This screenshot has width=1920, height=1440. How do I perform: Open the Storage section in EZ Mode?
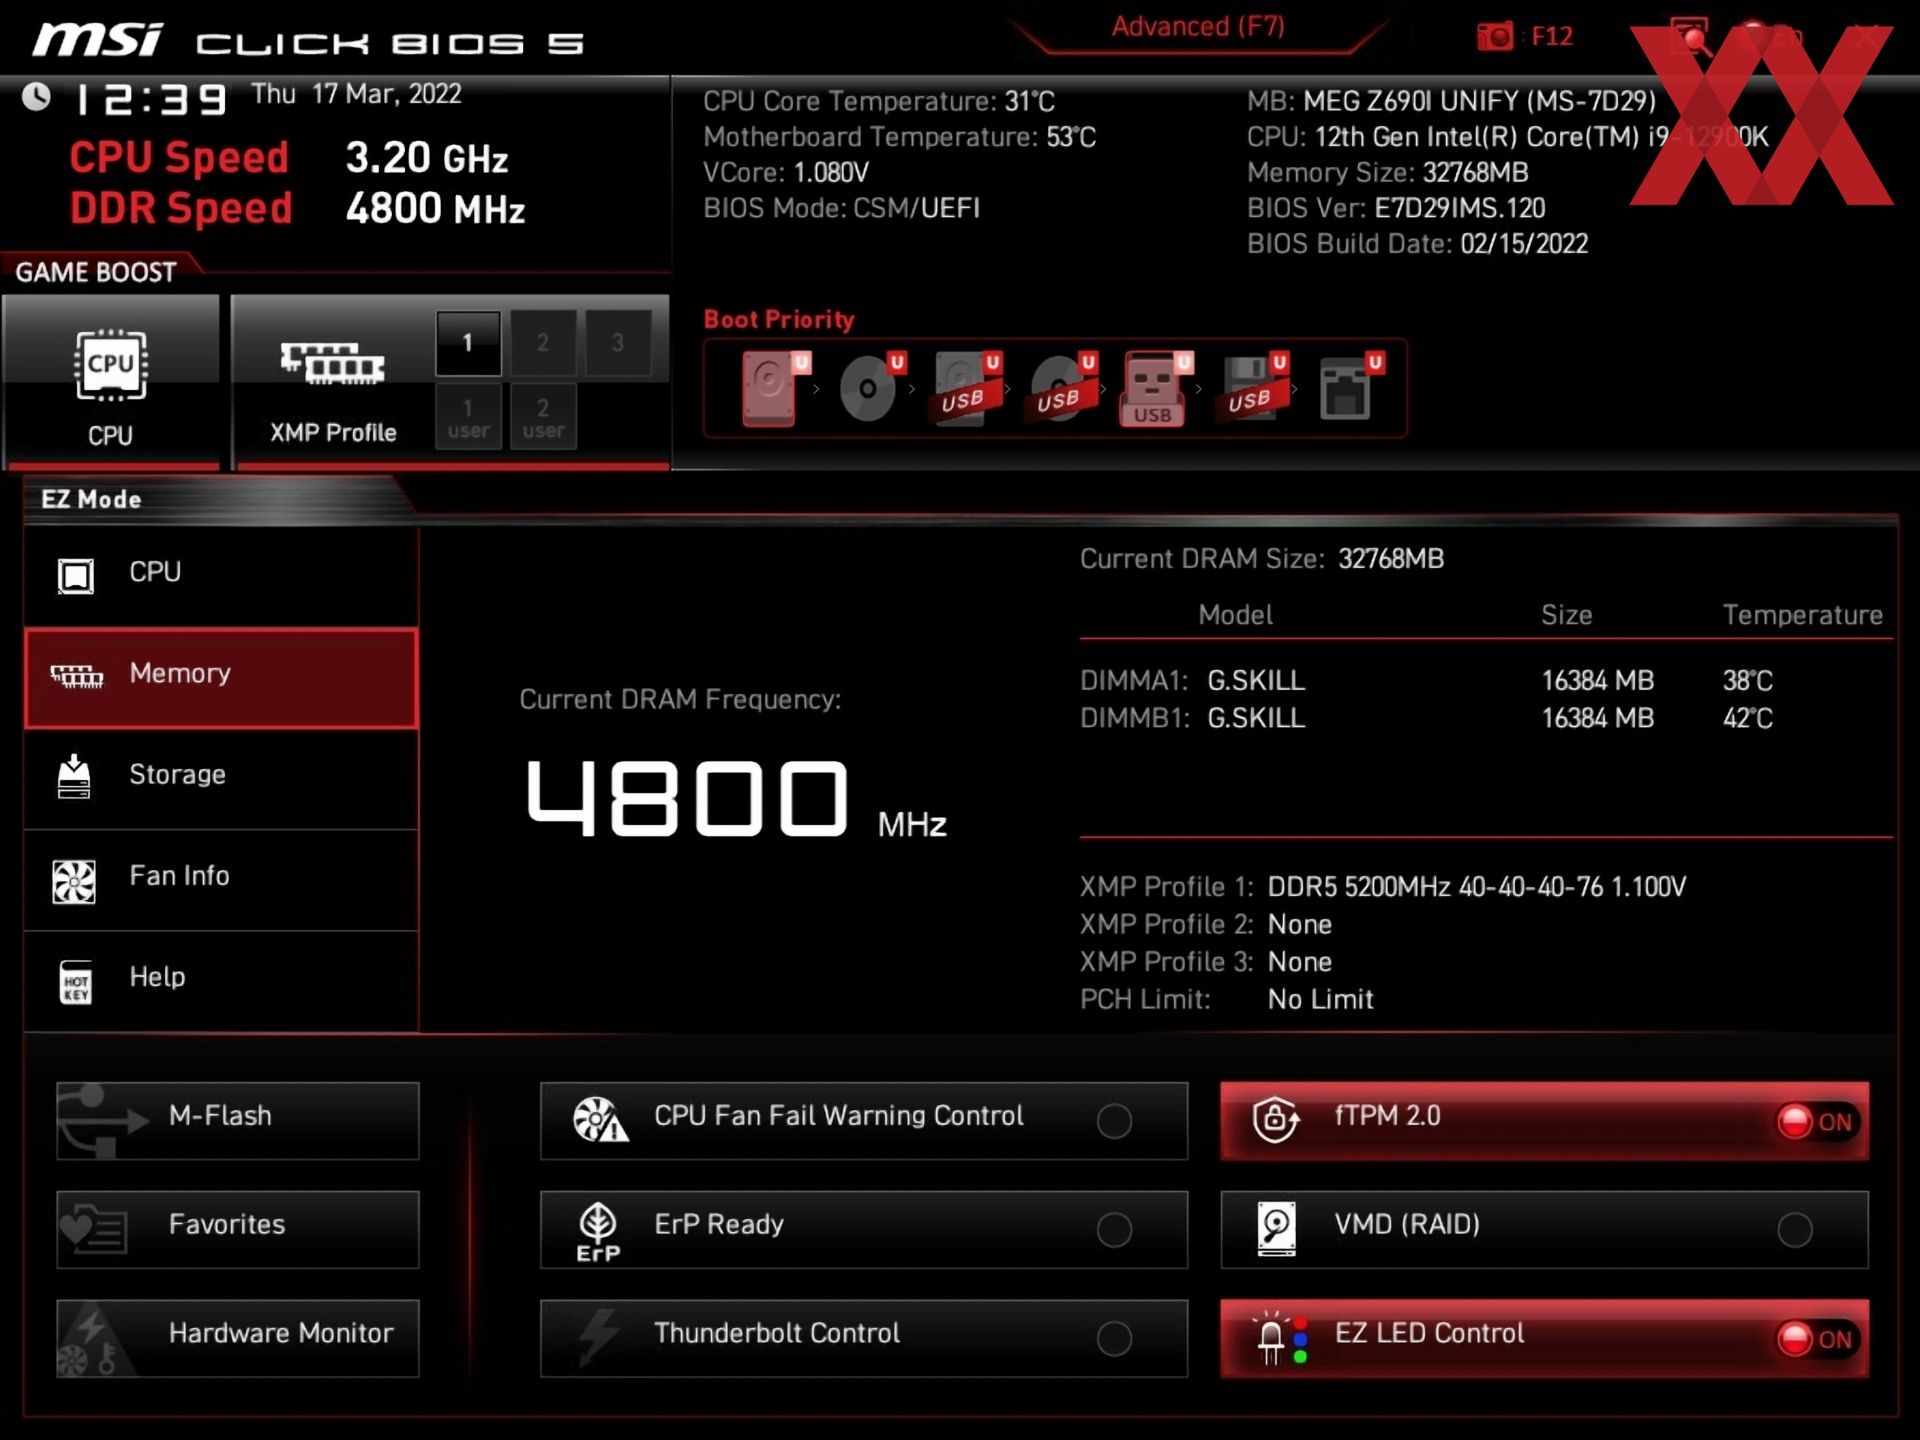(221, 779)
